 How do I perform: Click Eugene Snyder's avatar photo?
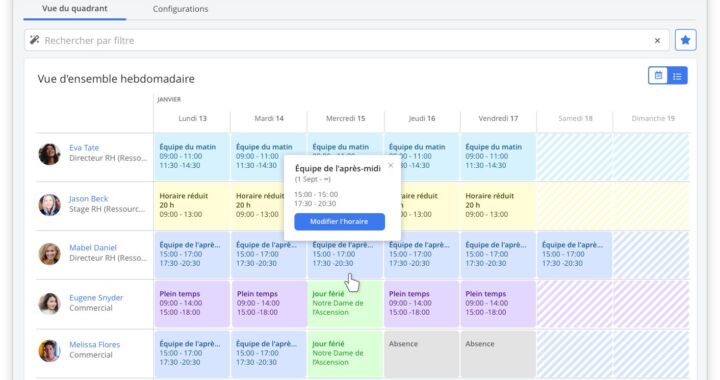point(49,303)
